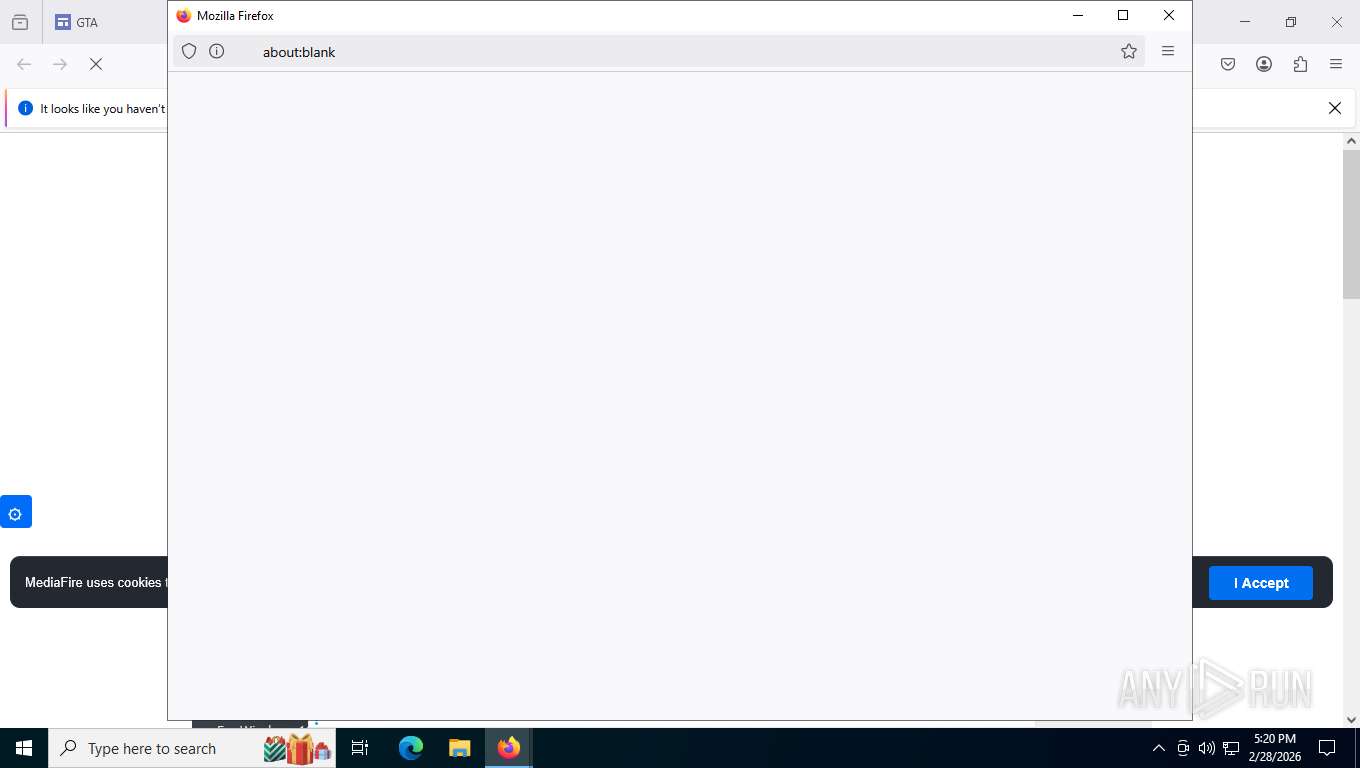Screen dimensions: 1360x768
Task: Click the page scrollbar down arrow
Action: pos(1351,719)
